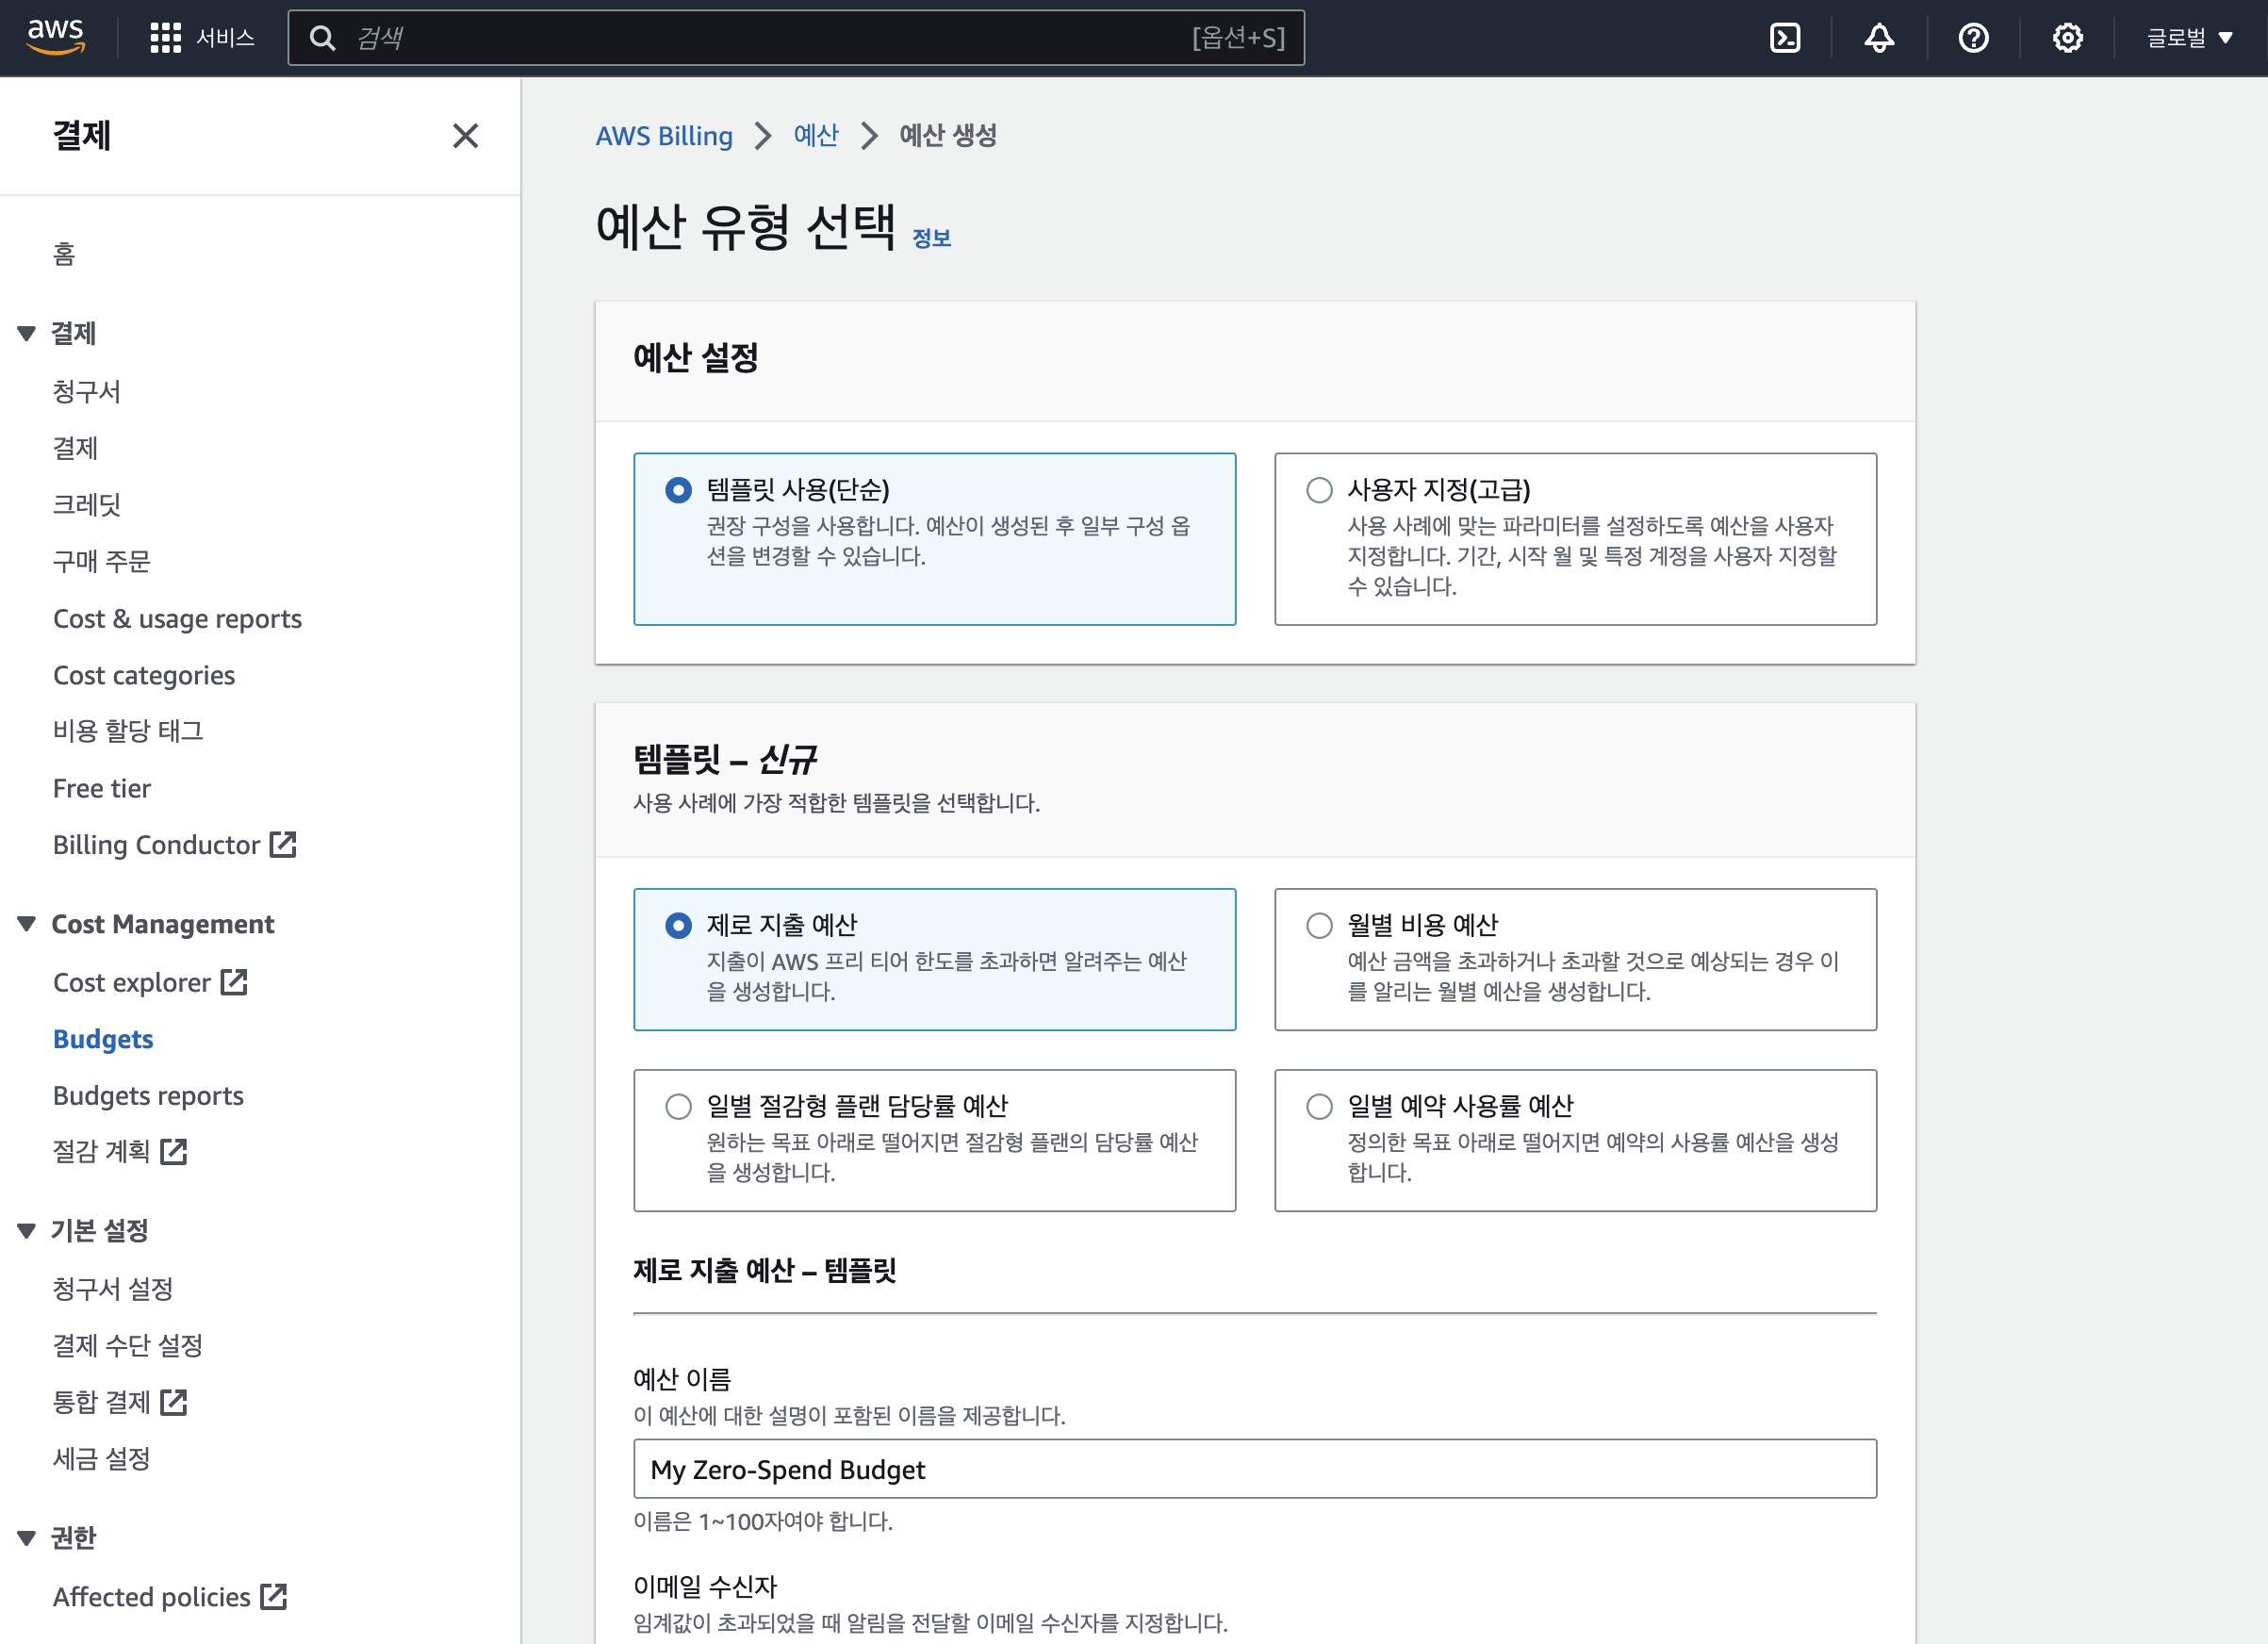Open Billing Conductor link
The width and height of the screenshot is (2268, 1644).
pyautogui.click(x=156, y=844)
